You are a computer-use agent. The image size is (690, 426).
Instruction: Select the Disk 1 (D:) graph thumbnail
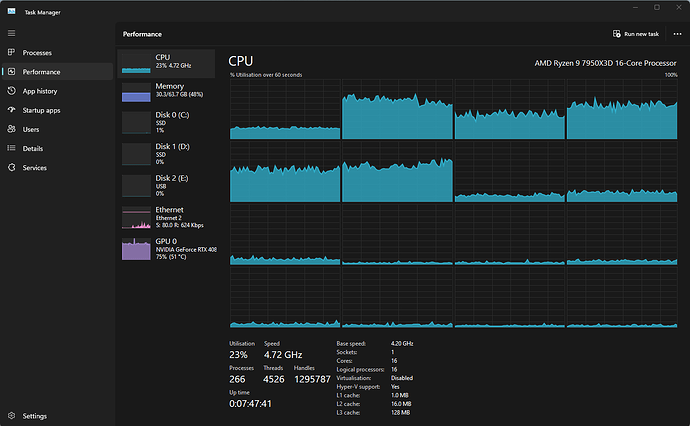click(136, 154)
